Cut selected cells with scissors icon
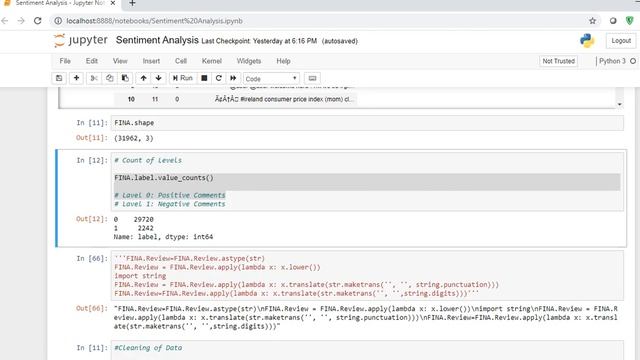Viewport: 640px width, 360px height. click(x=94, y=78)
